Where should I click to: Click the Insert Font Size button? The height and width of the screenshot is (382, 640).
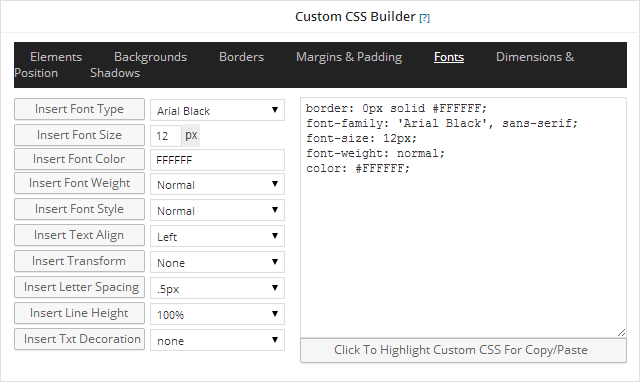(79, 135)
